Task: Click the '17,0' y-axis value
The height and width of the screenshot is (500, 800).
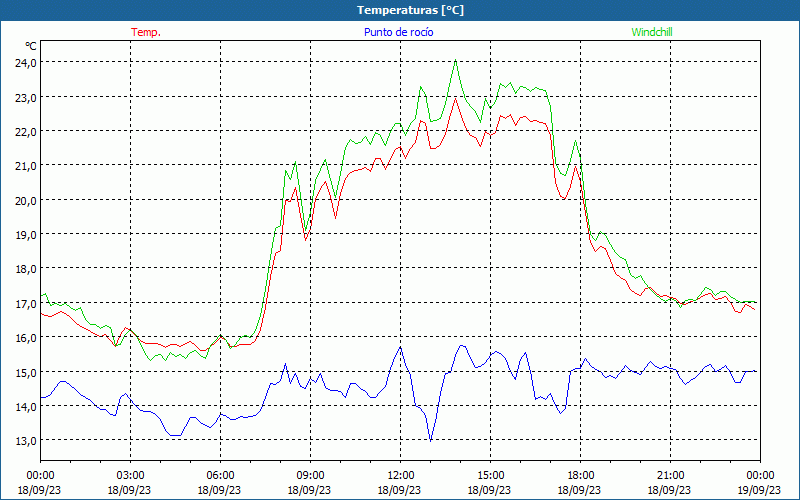Action: click(x=25, y=304)
